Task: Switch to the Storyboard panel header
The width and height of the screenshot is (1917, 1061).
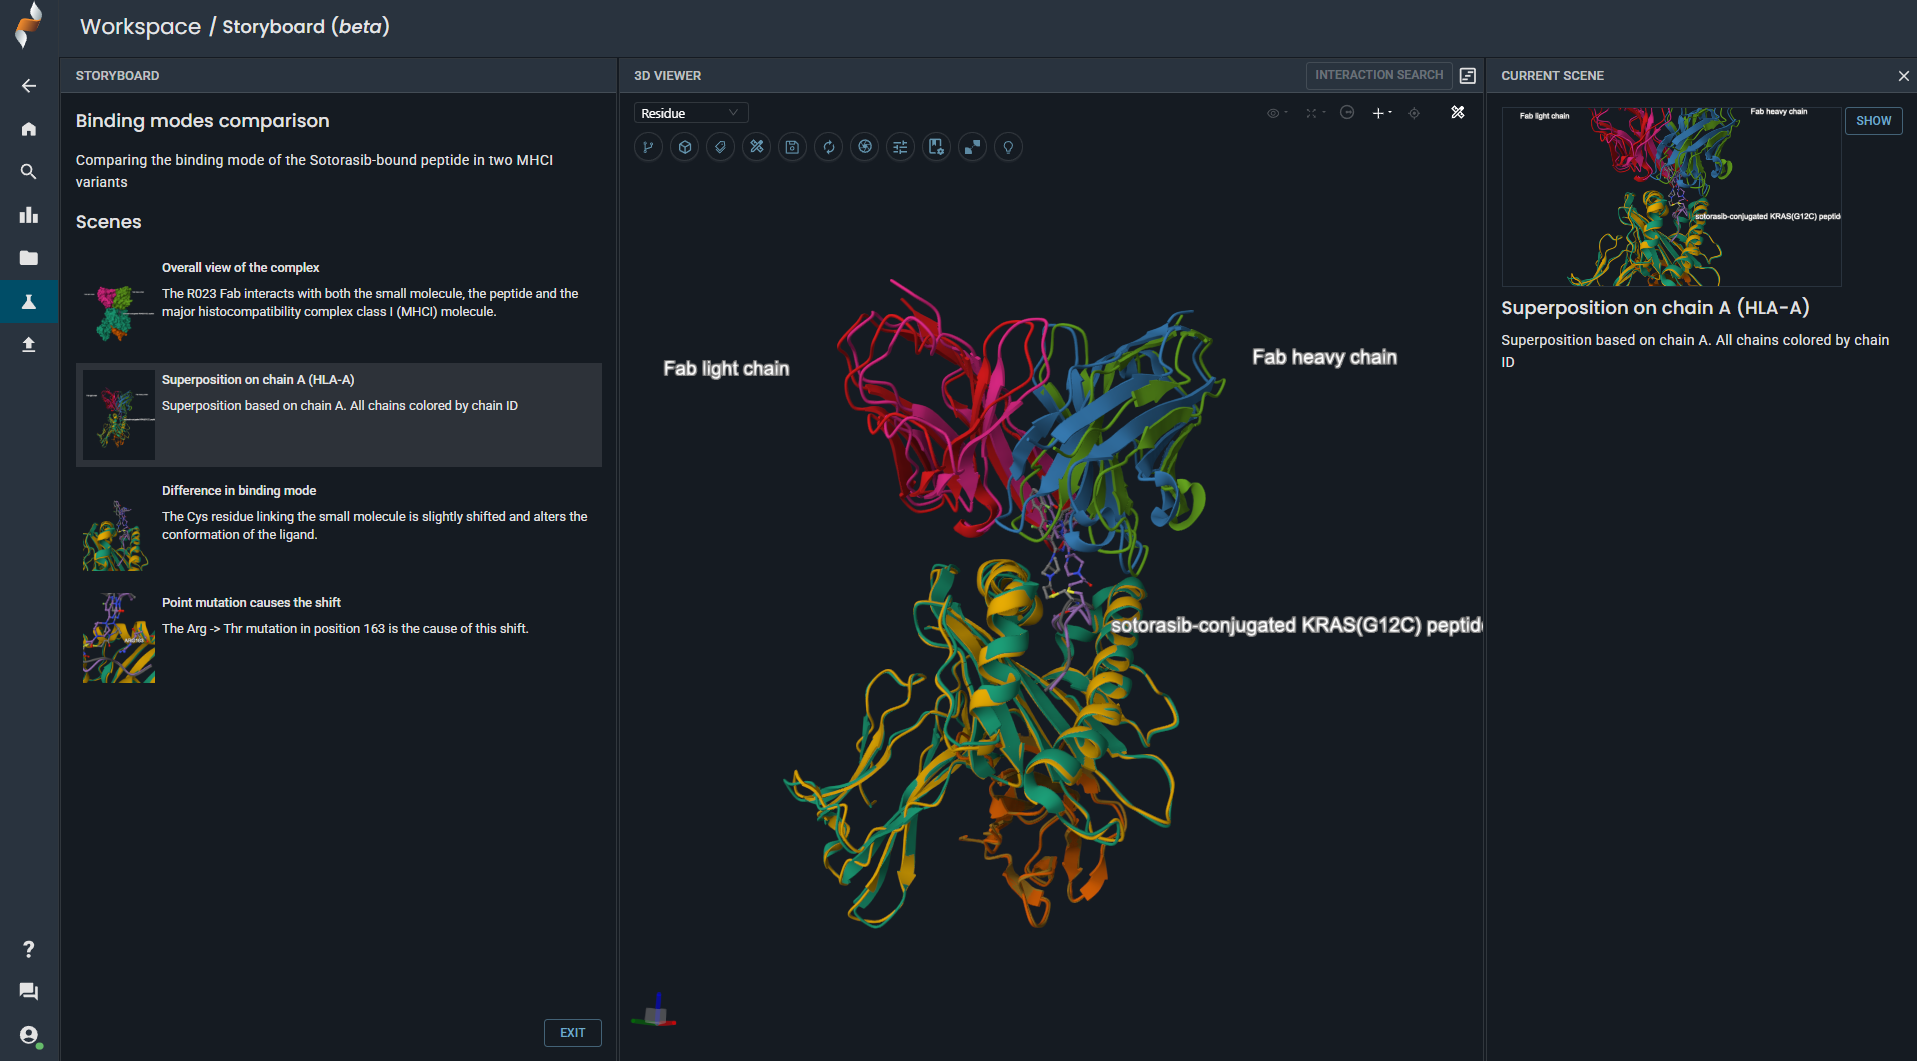Action: click(x=117, y=75)
